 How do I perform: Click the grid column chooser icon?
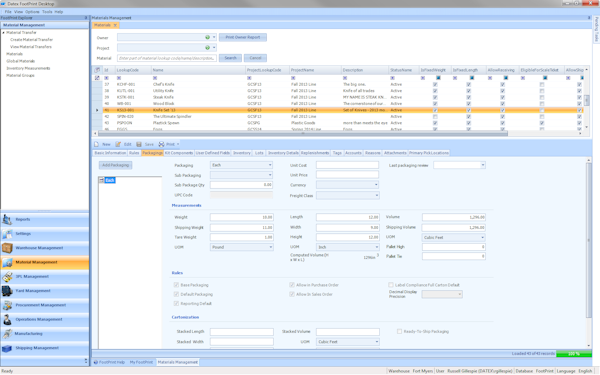point(97,70)
